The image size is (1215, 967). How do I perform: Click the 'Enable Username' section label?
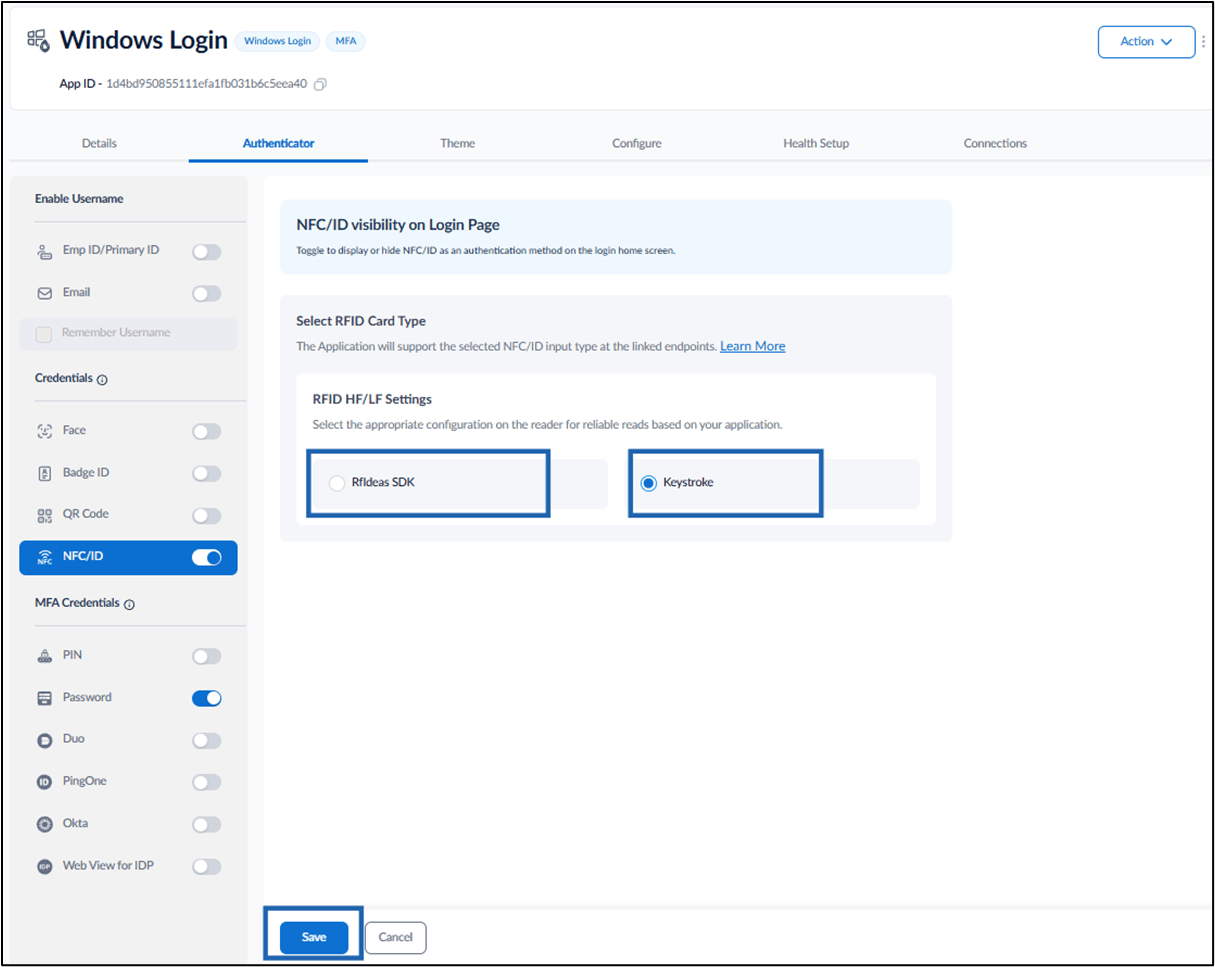click(79, 199)
